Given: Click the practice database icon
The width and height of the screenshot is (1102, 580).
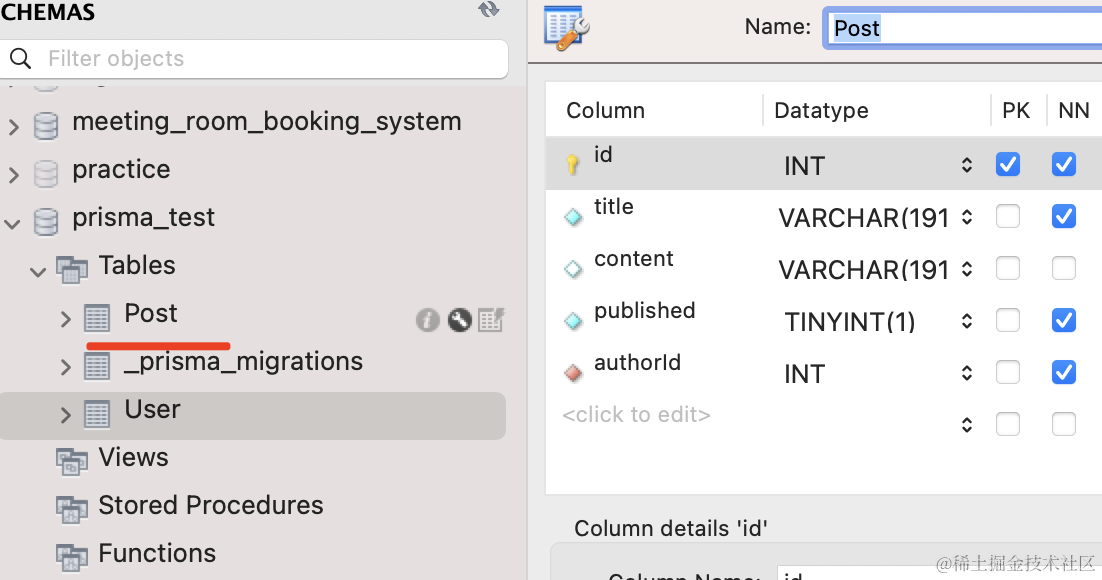Looking at the screenshot, I should click(x=46, y=171).
